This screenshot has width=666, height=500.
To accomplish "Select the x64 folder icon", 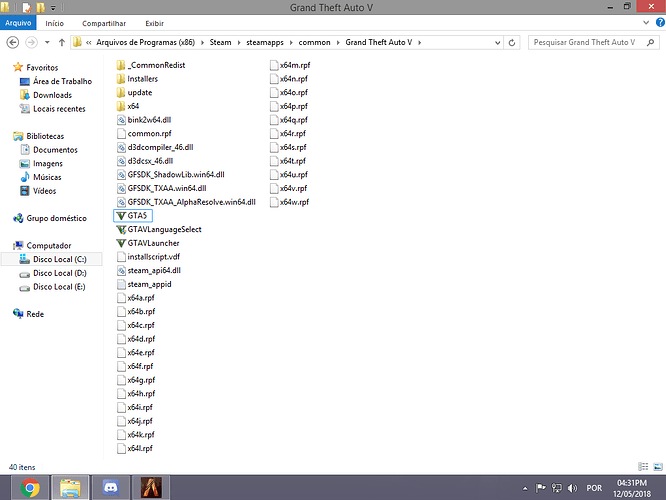I will (x=121, y=106).
